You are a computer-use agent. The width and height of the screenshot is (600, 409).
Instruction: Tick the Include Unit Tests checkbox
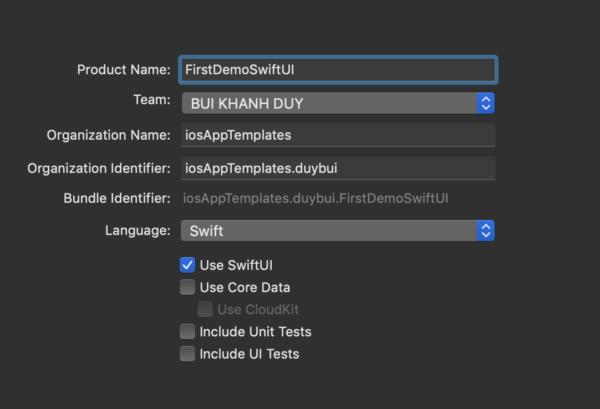187,331
